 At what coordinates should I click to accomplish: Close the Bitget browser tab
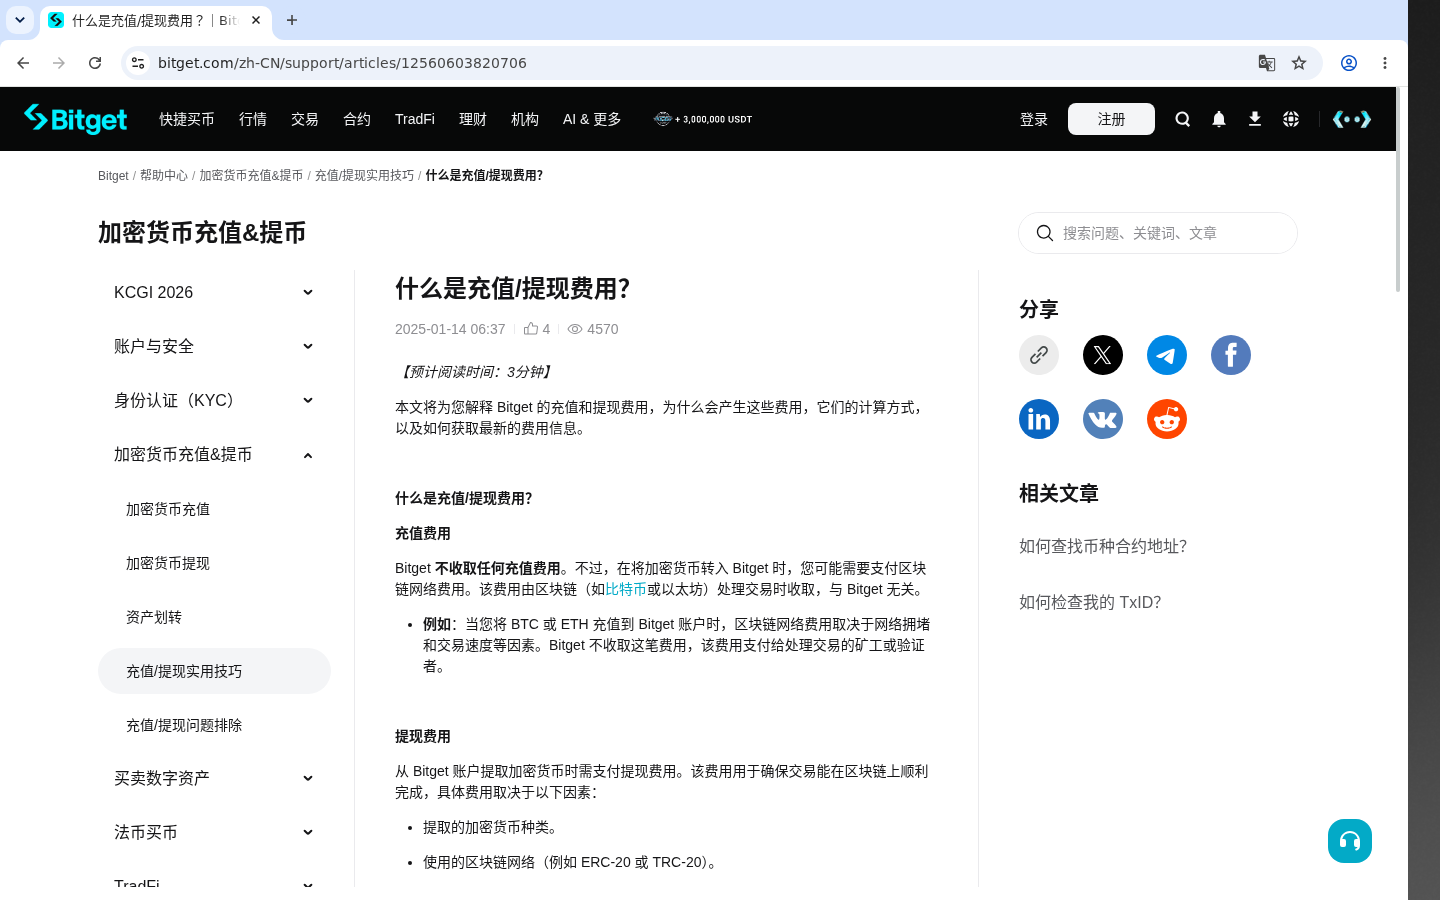pos(256,20)
